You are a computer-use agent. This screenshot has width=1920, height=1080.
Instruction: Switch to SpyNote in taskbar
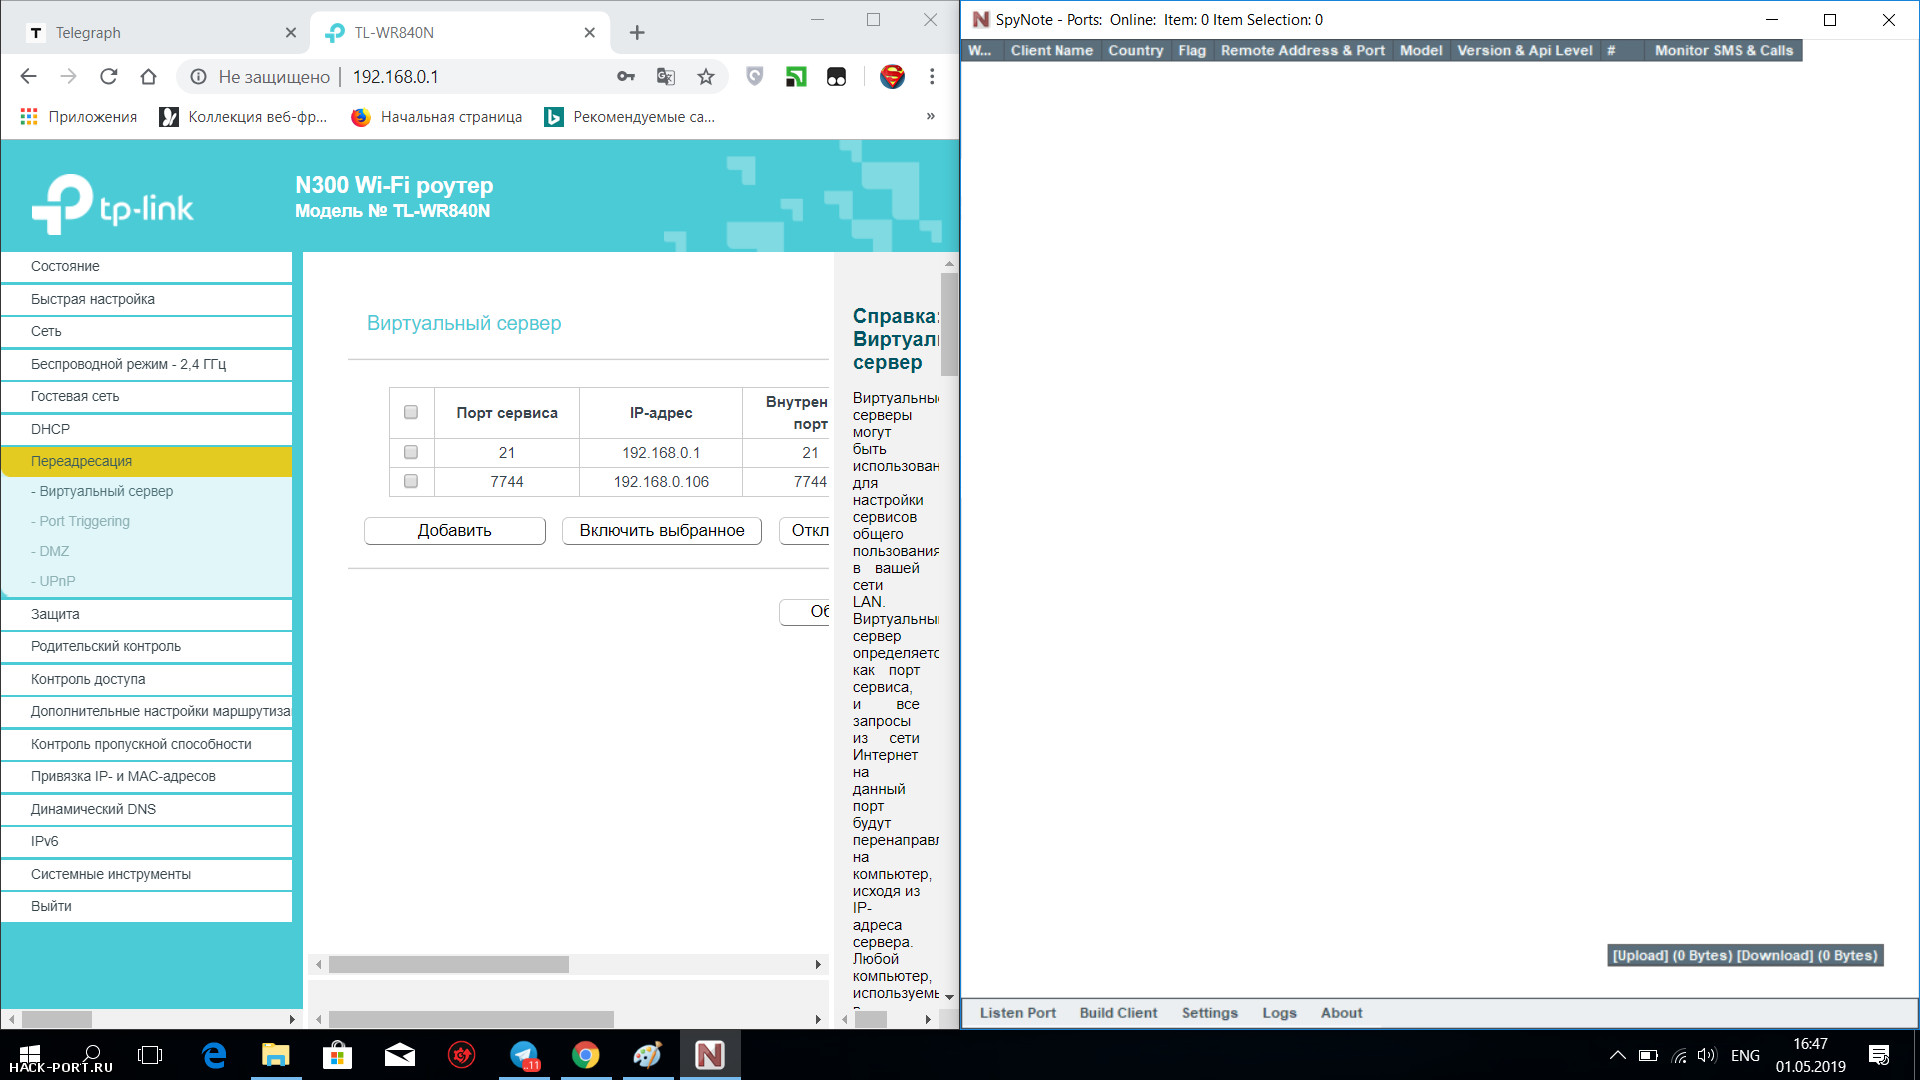(710, 1055)
